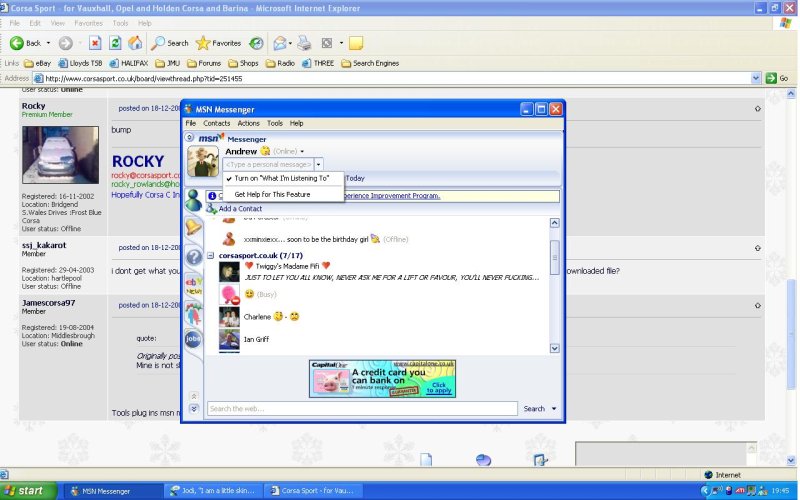Image resolution: width=800 pixels, height=500 pixels.
Task: Click Andrew's display picture in Messenger
Action: 203,161
